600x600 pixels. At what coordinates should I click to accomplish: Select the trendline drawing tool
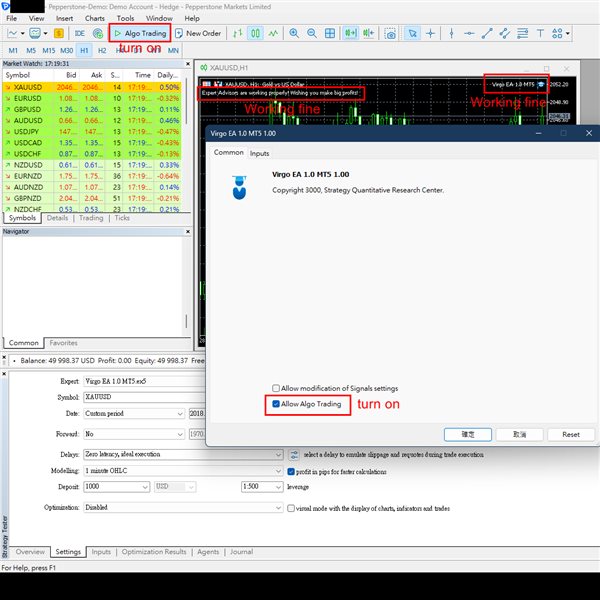(x=487, y=34)
